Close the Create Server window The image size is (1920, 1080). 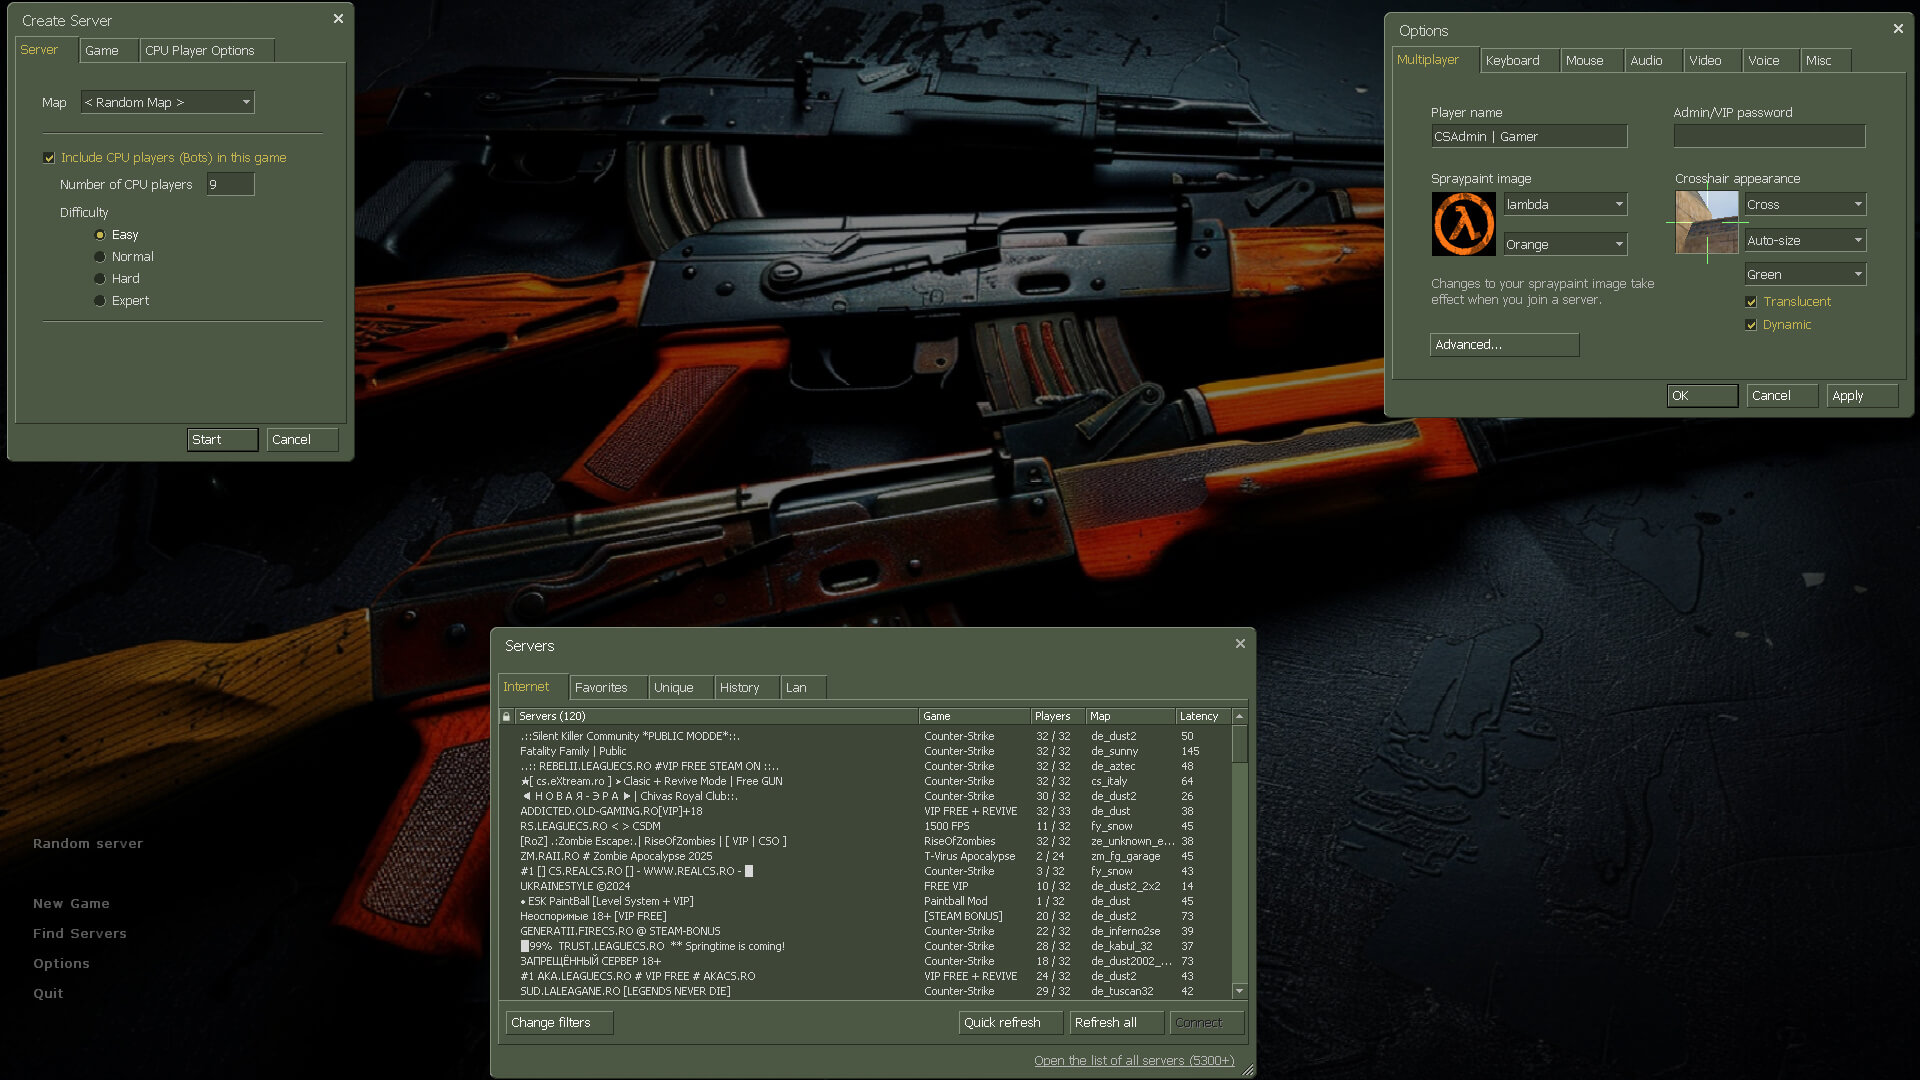click(338, 19)
